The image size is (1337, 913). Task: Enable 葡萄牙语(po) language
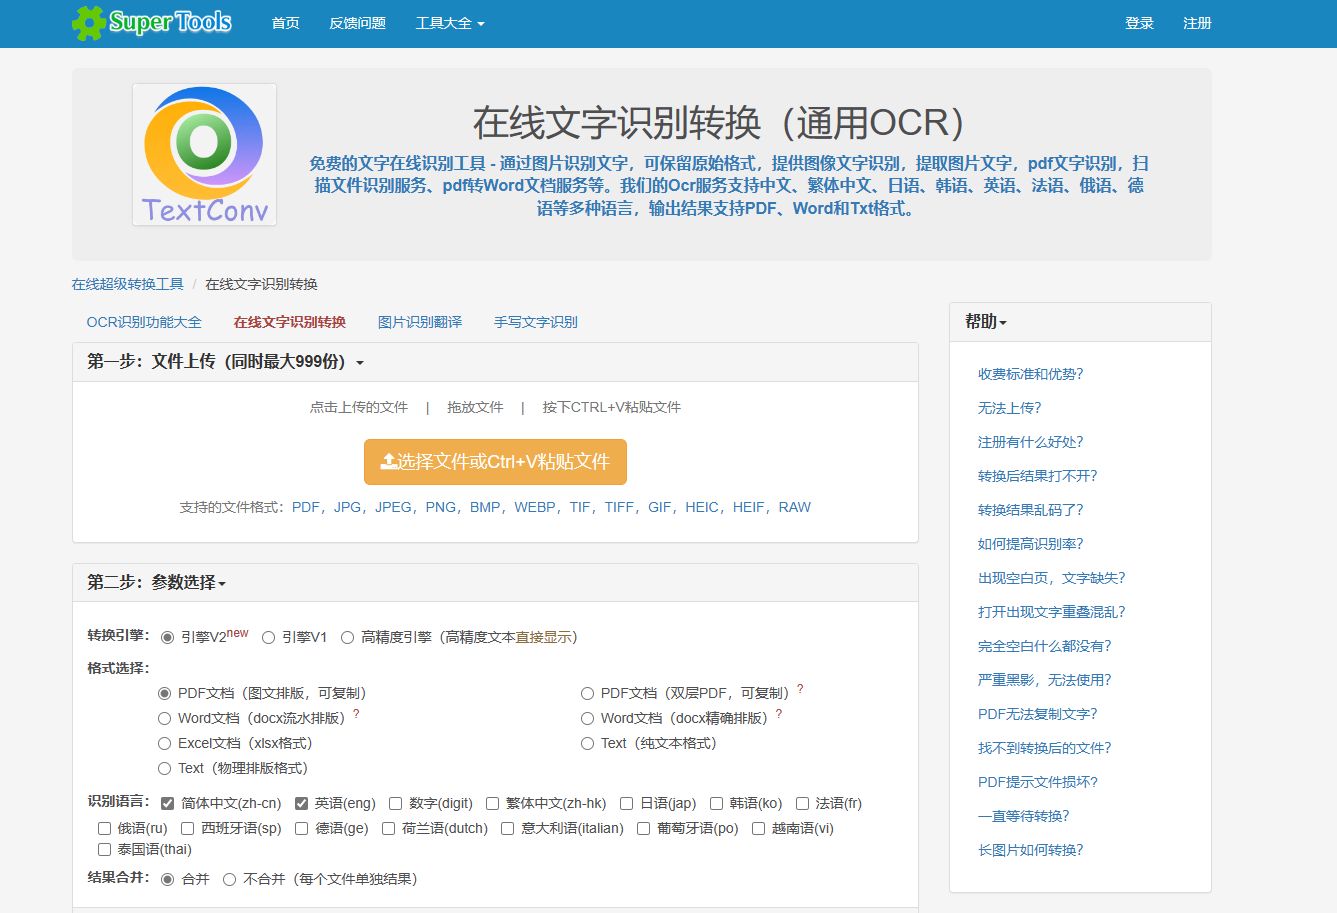click(x=643, y=828)
